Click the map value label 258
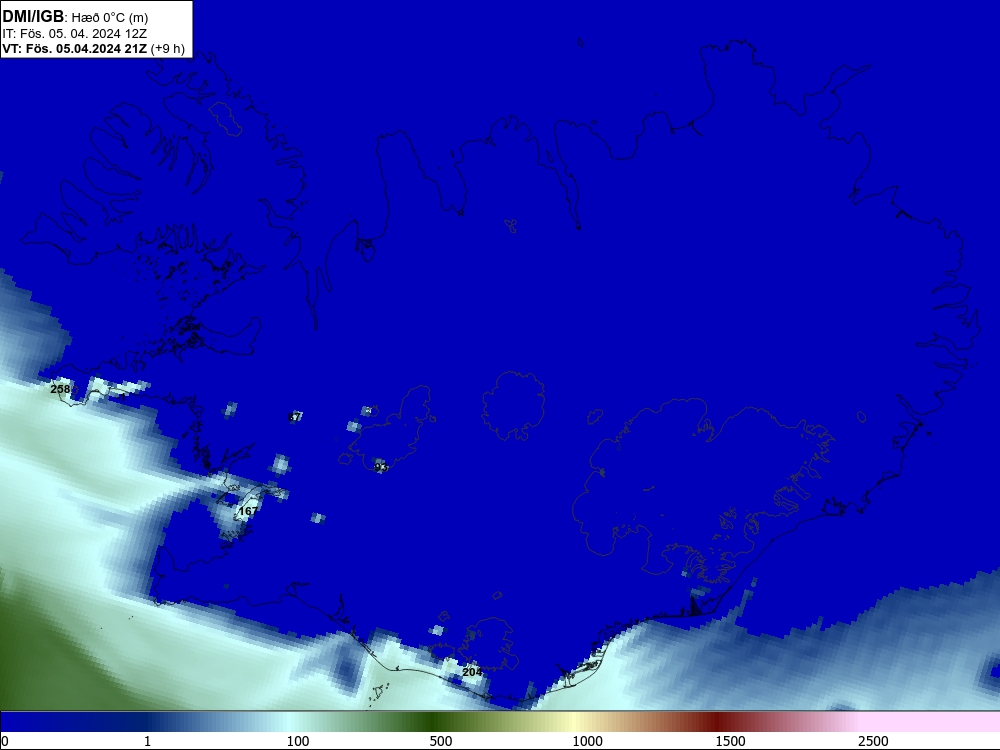Screen dimensions: 1000x750 click(60, 389)
